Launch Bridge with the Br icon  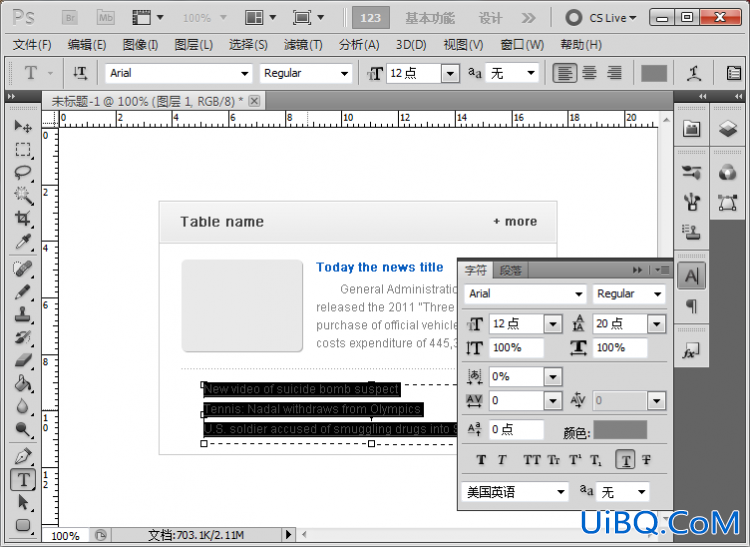(70, 18)
